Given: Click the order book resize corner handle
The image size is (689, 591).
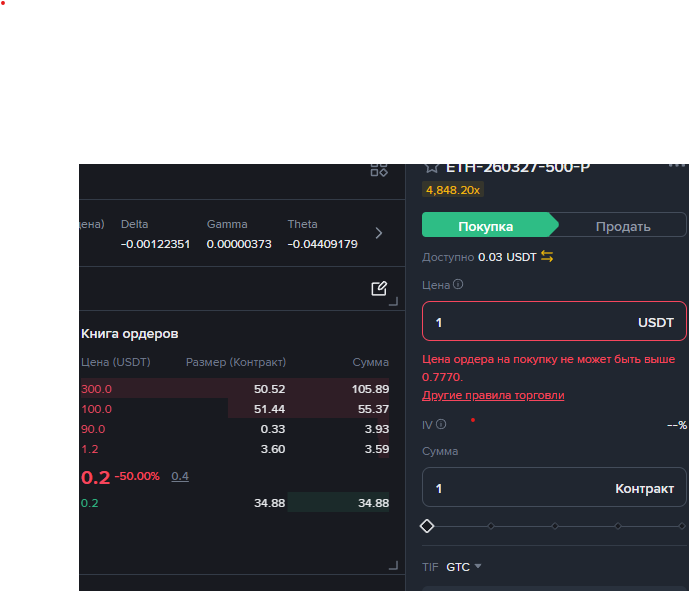Looking at the screenshot, I should (394, 566).
